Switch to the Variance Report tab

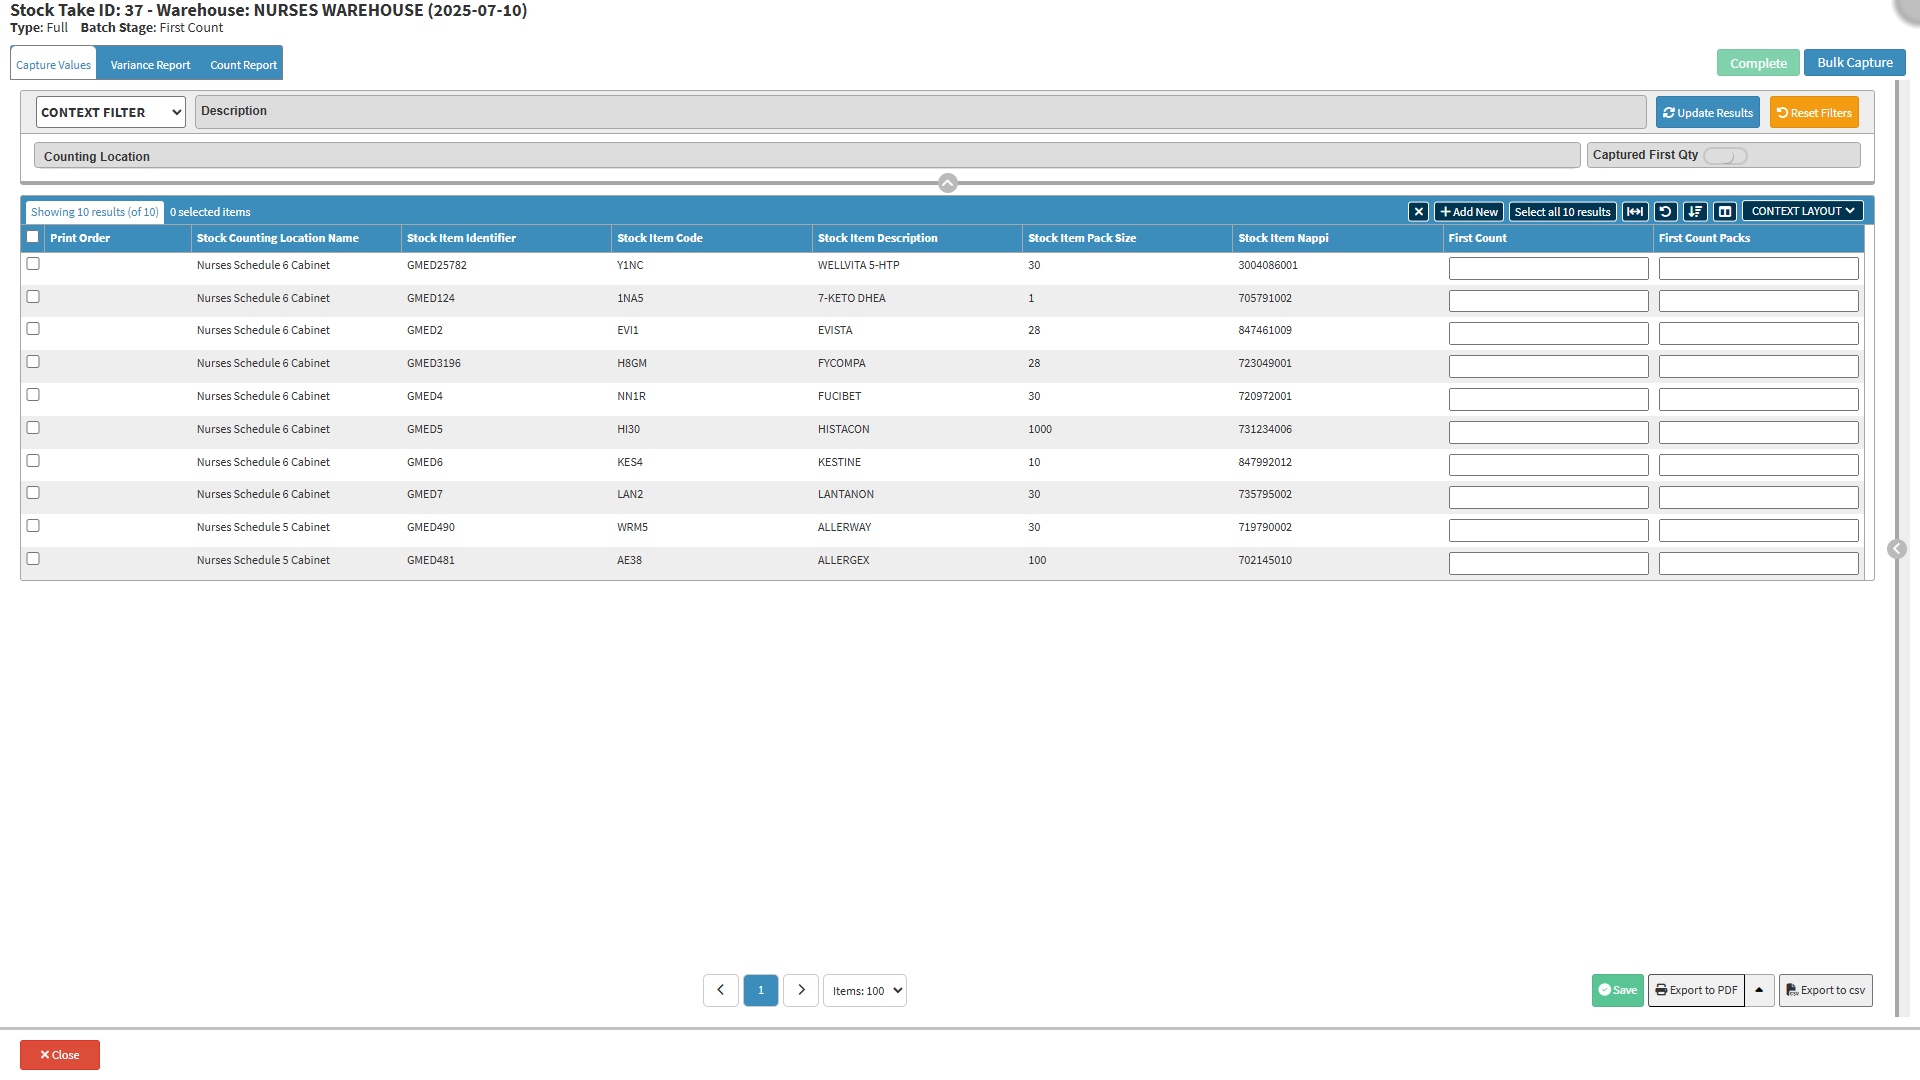pos(150,65)
